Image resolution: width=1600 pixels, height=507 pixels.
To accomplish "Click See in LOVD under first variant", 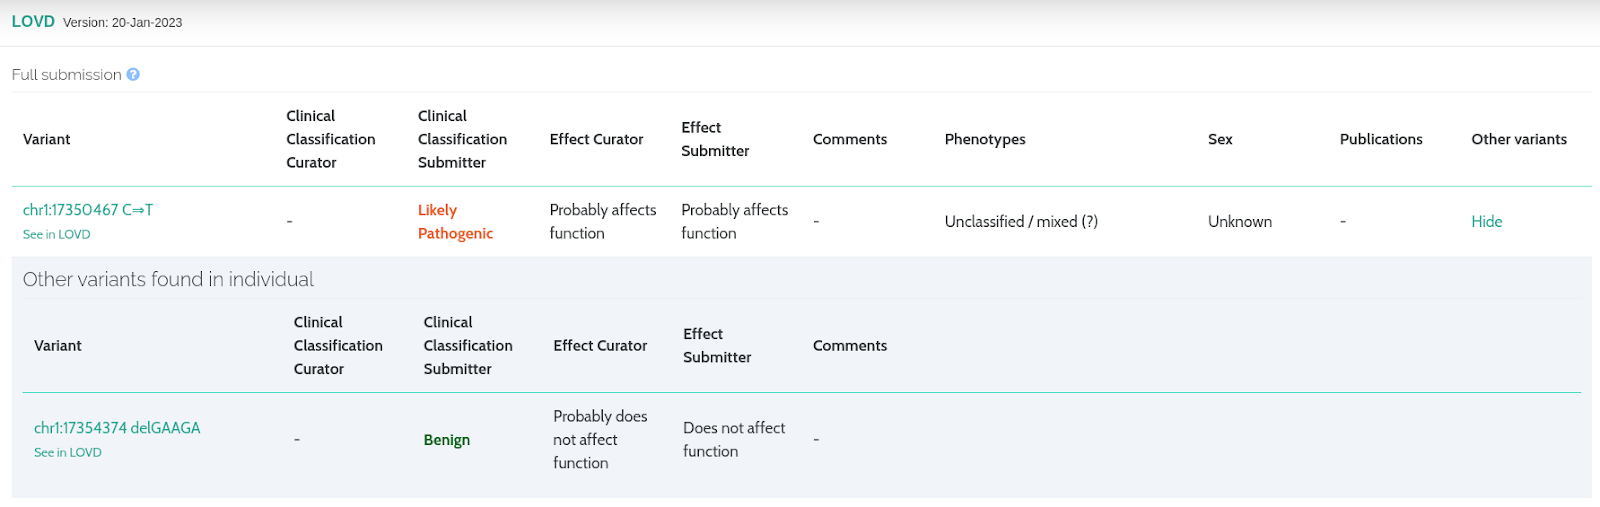I will (56, 235).
